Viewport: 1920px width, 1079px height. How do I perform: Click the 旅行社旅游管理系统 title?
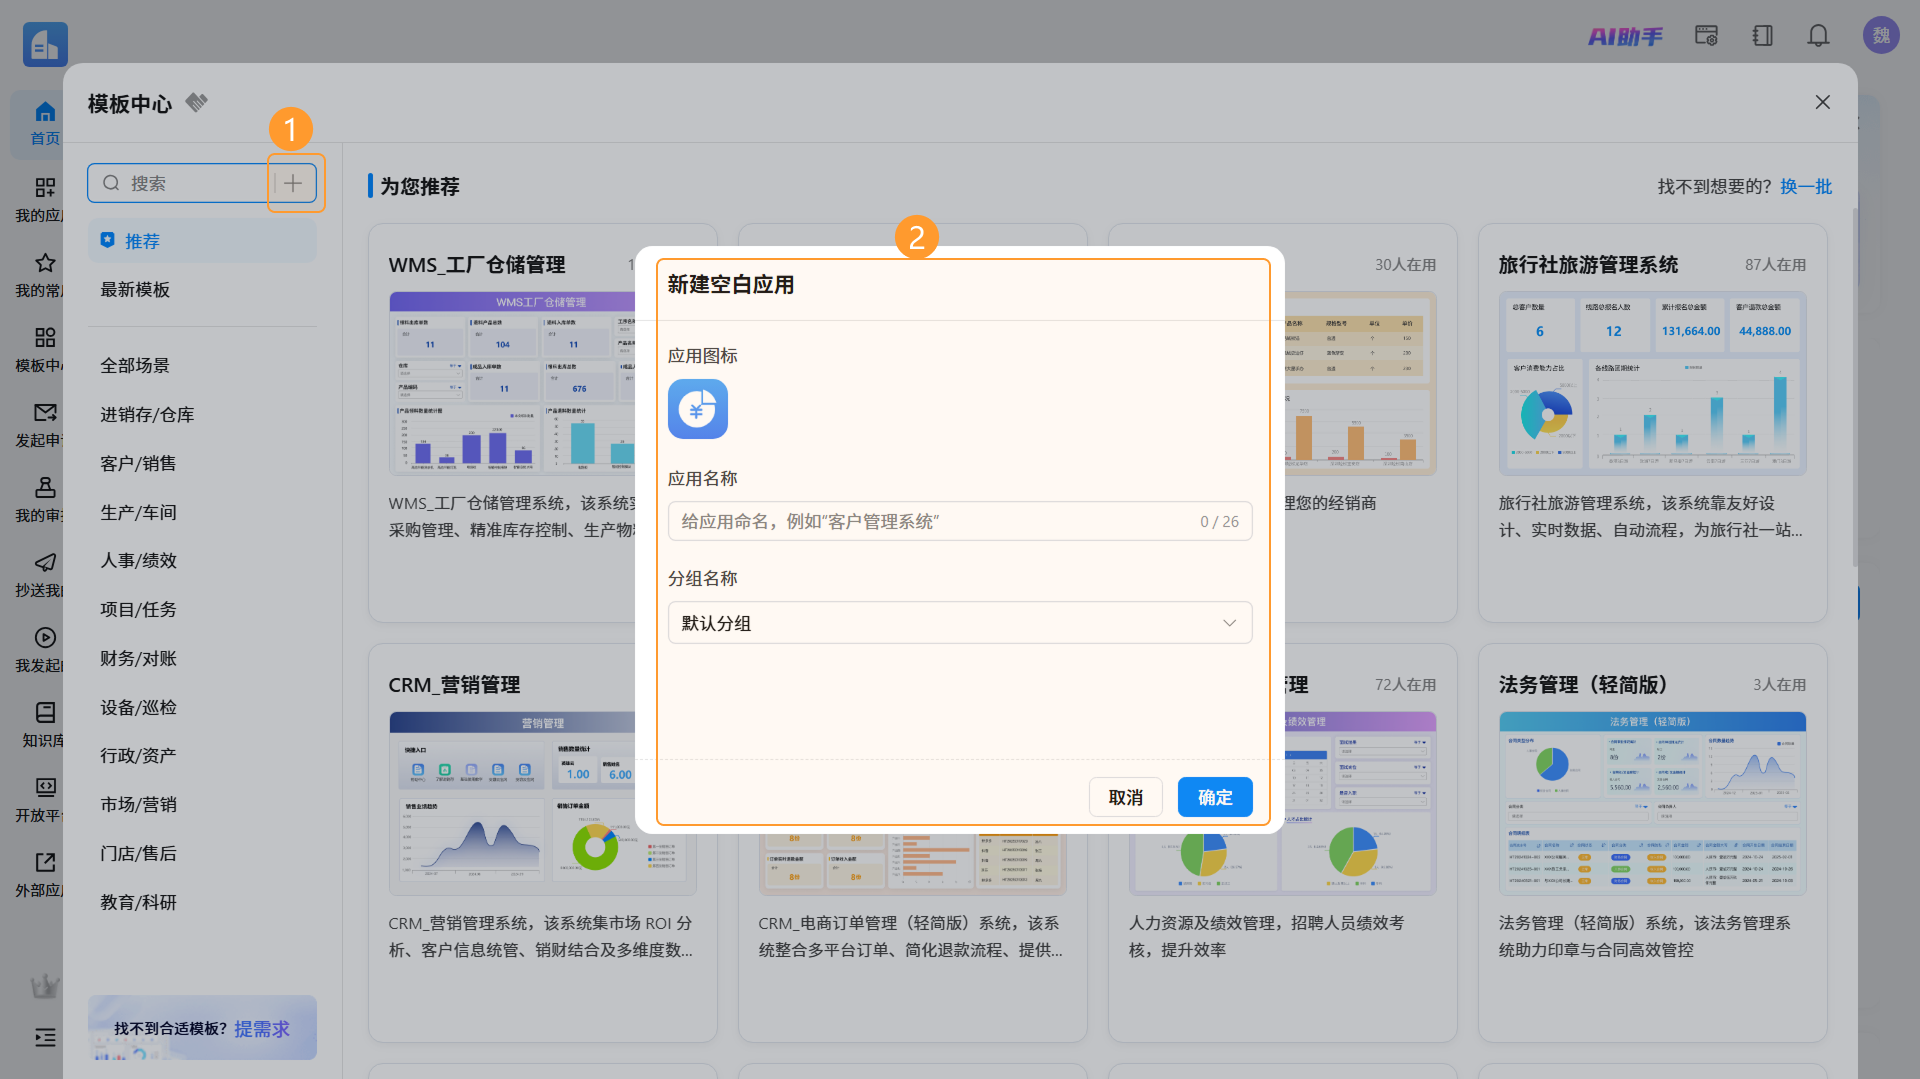[1588, 265]
